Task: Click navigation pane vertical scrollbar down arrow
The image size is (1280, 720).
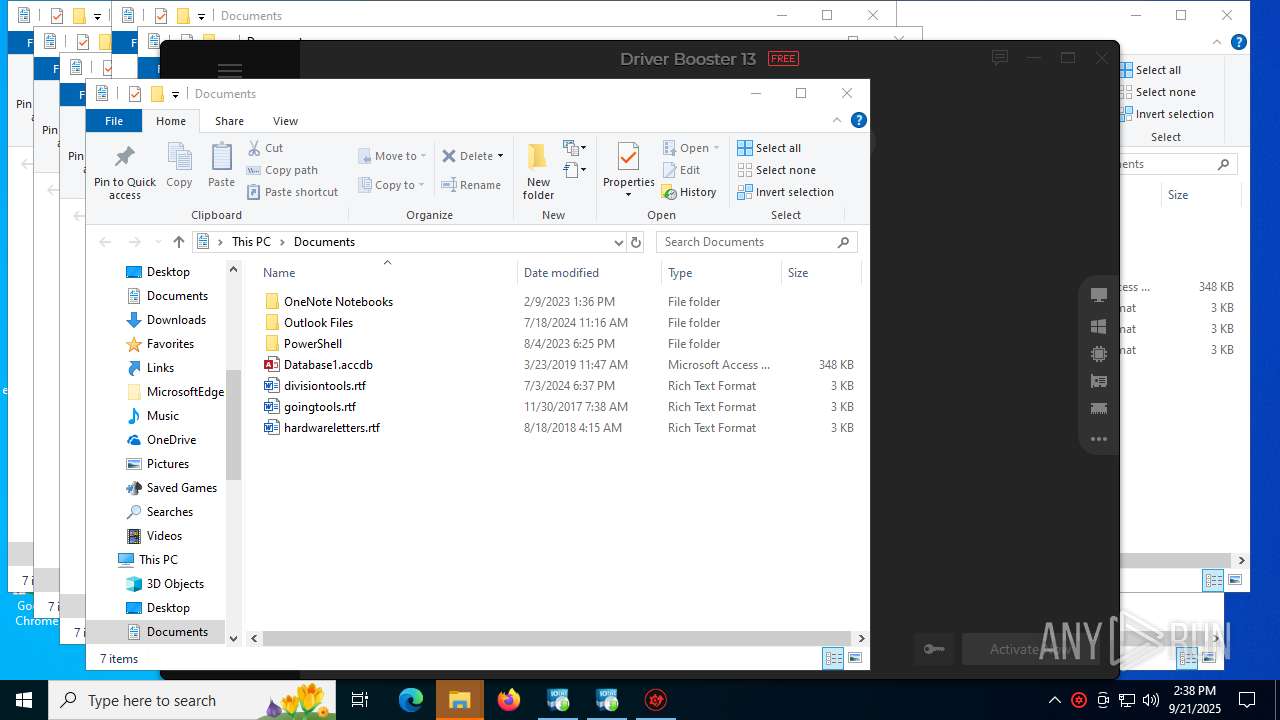Action: pos(233,638)
